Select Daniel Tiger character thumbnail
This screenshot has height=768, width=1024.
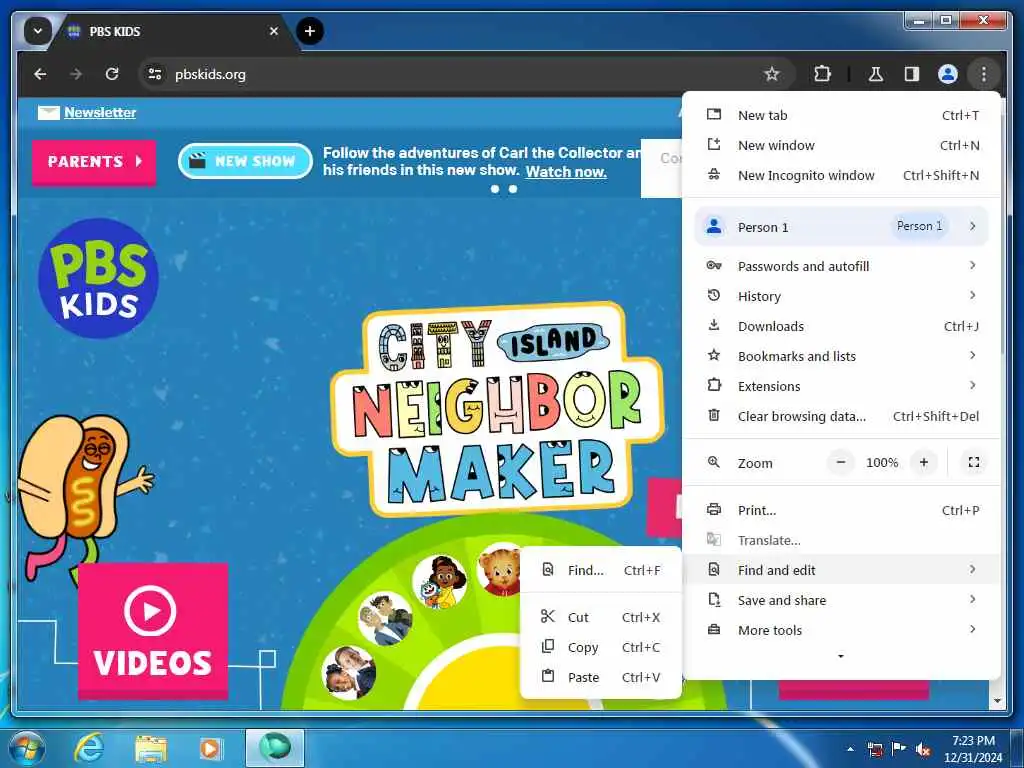[x=498, y=570]
